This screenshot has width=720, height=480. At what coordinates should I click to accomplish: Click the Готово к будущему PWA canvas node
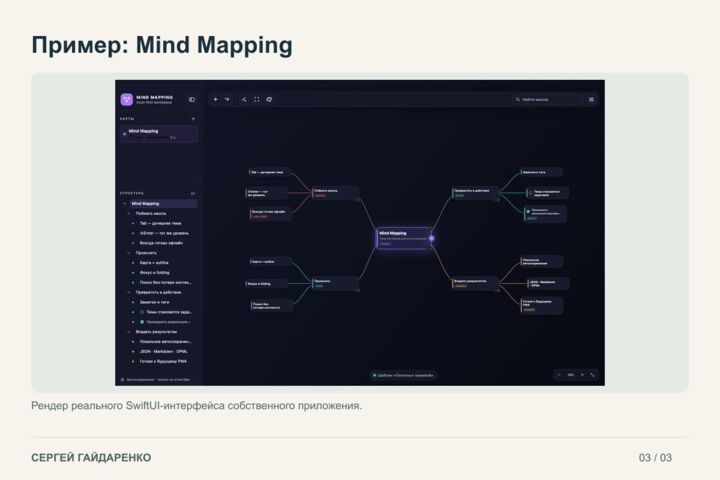coord(542,305)
